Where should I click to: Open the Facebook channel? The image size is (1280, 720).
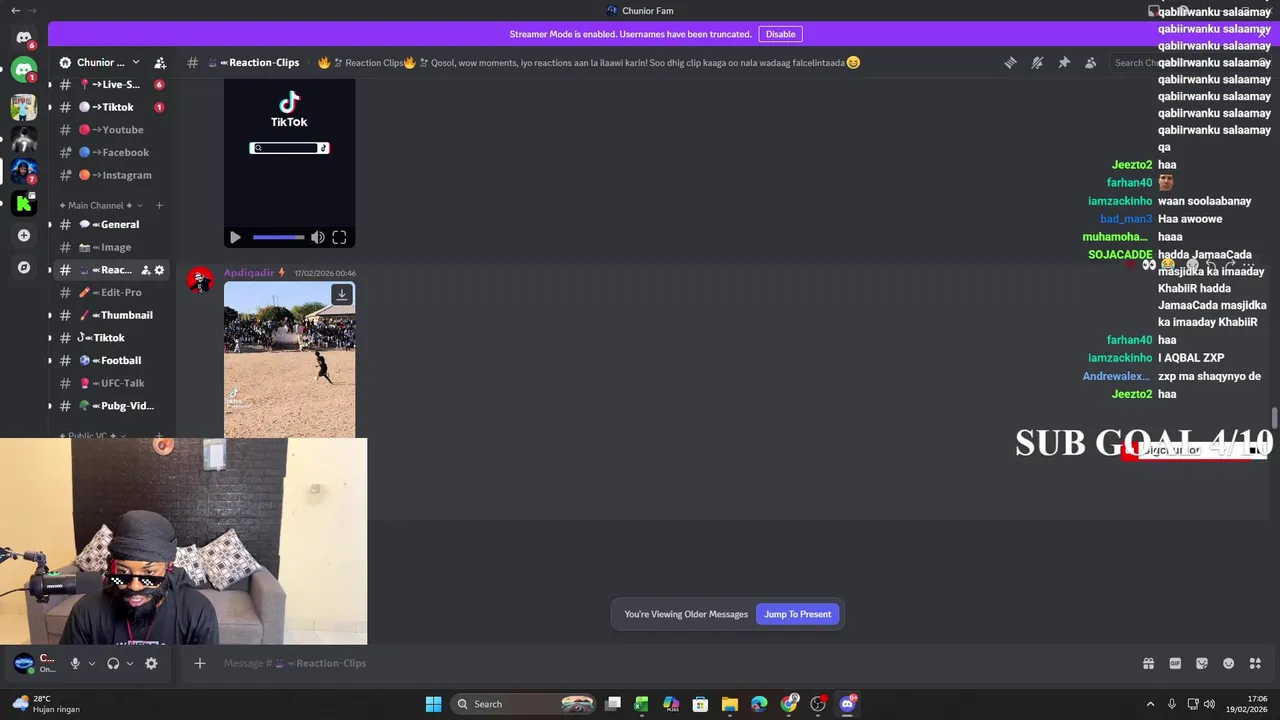[112, 152]
